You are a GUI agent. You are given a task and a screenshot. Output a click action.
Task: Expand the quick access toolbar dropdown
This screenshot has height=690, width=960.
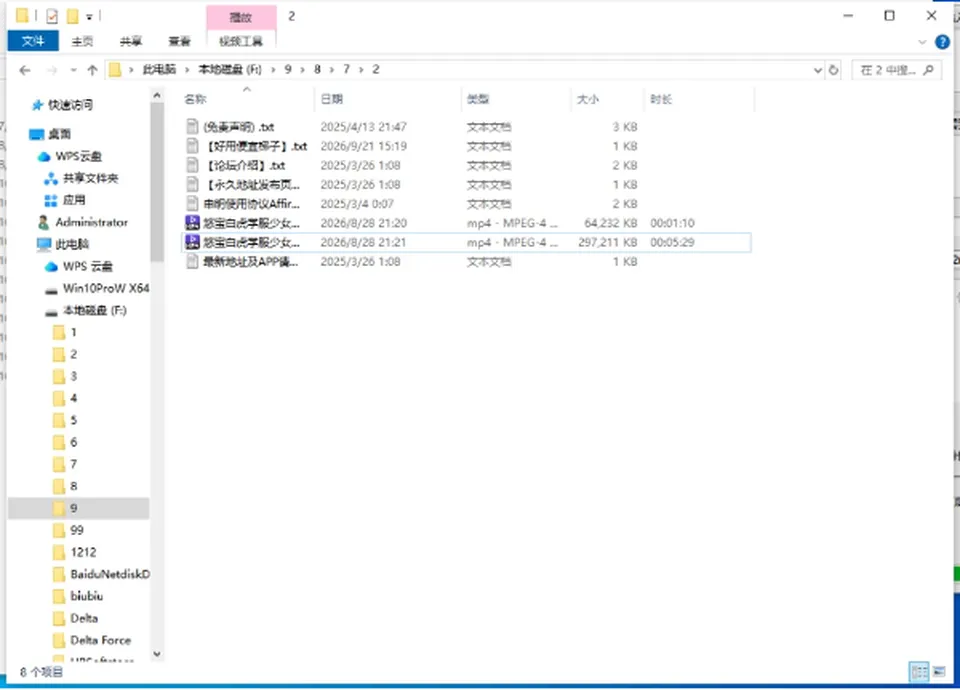coord(89,17)
